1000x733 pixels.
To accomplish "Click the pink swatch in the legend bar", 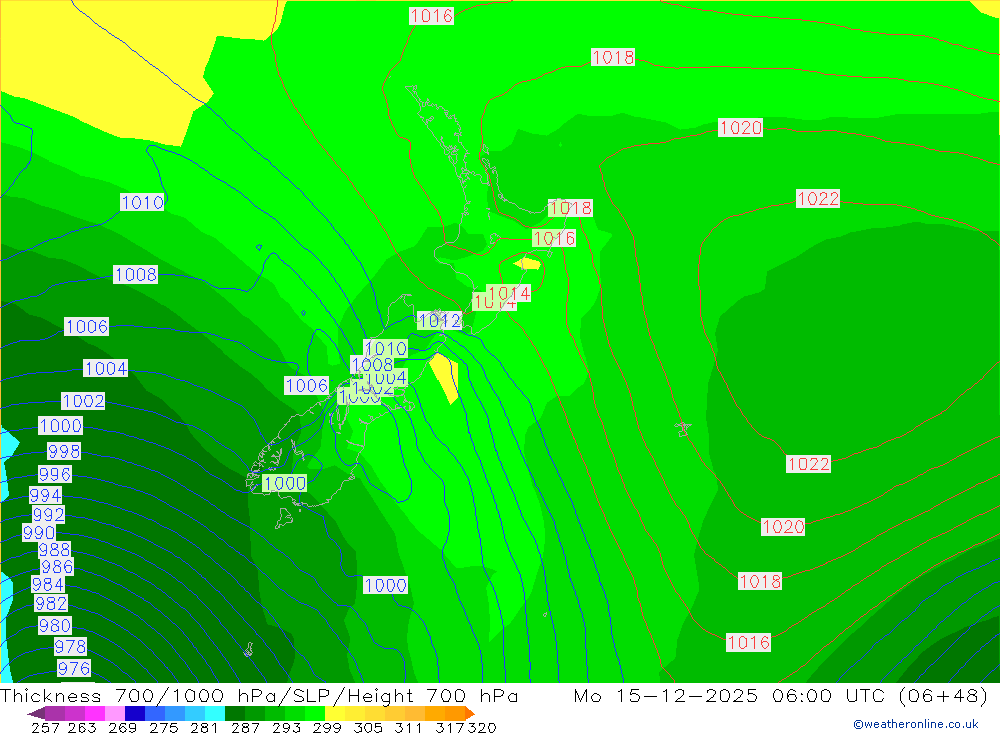I will tap(115, 713).
